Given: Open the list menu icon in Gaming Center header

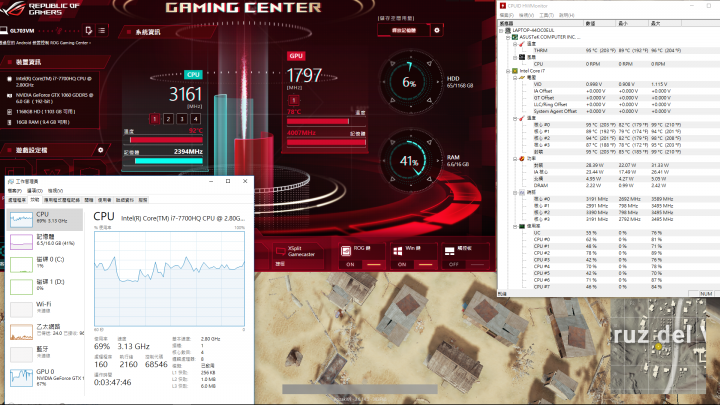Looking at the screenshot, I should (102, 31).
